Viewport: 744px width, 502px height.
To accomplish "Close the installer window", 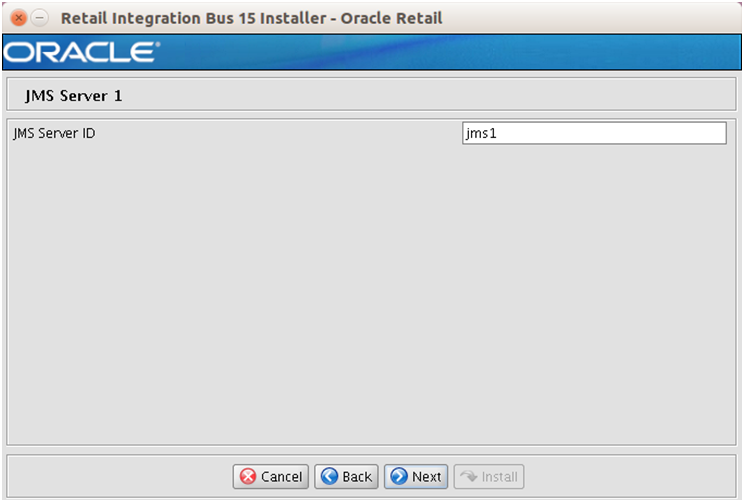I will [19, 18].
